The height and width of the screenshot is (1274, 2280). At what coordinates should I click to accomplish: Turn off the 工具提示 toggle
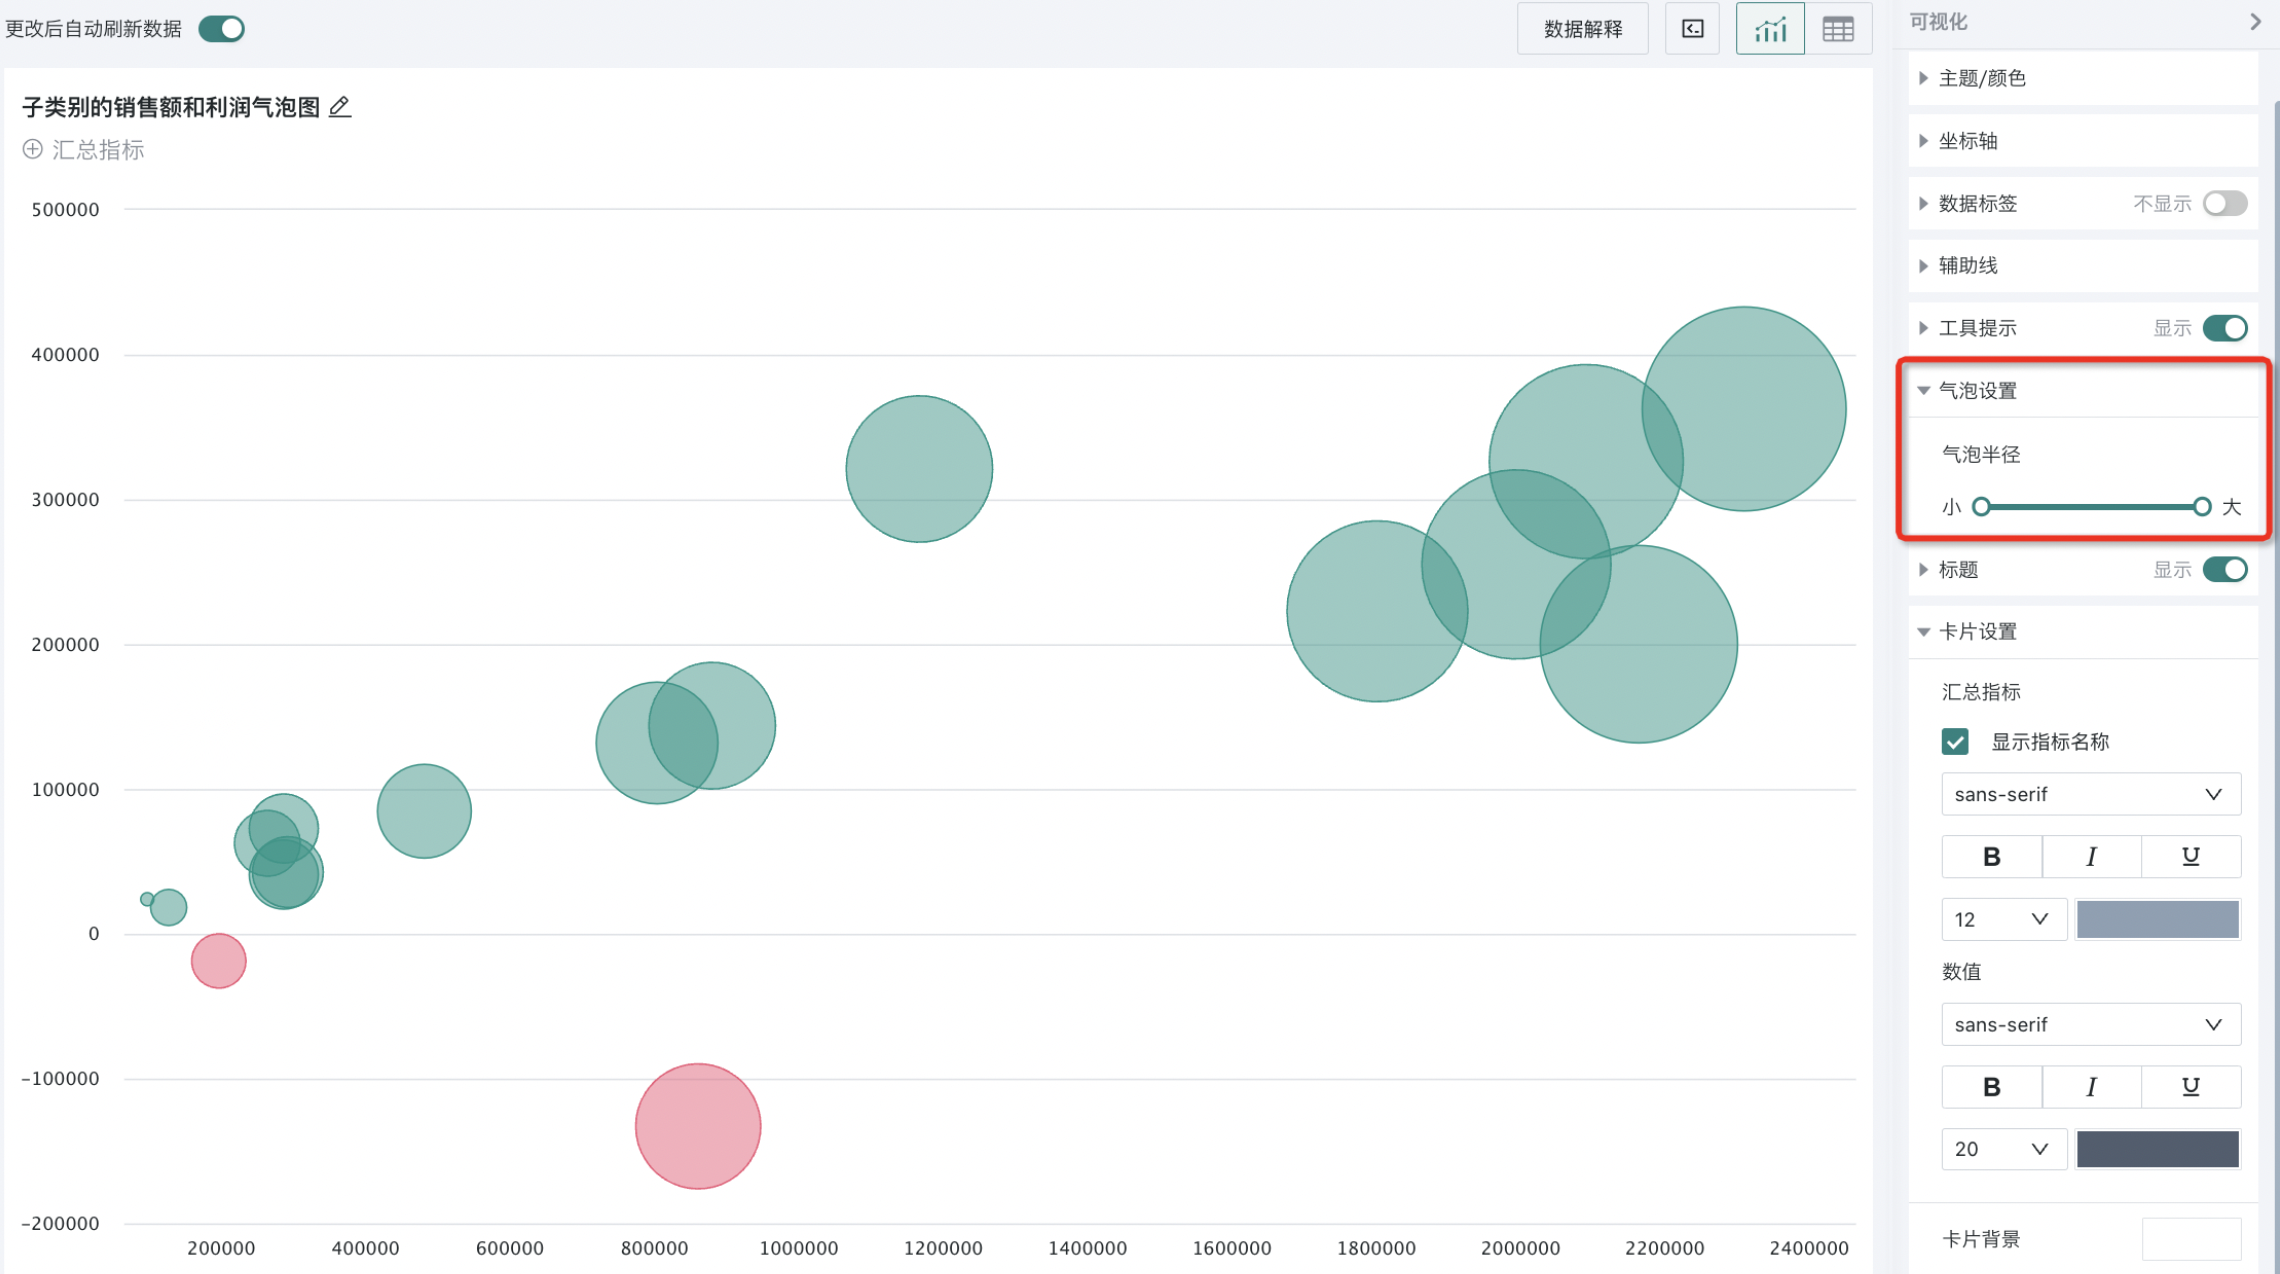(2224, 328)
